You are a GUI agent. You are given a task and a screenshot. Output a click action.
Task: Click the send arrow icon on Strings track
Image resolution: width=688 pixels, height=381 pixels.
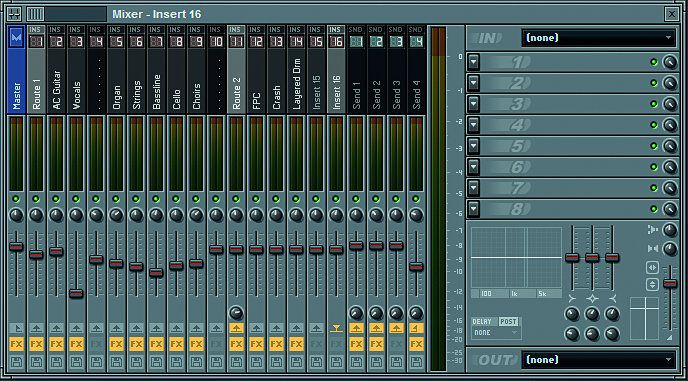click(136, 328)
